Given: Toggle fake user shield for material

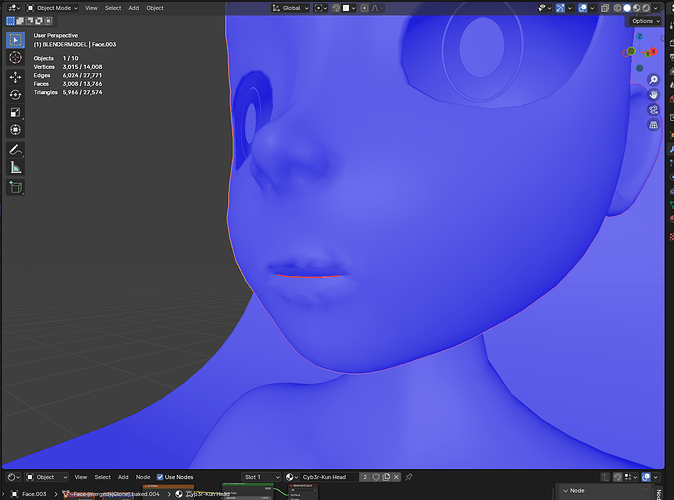Looking at the screenshot, I should [x=376, y=477].
